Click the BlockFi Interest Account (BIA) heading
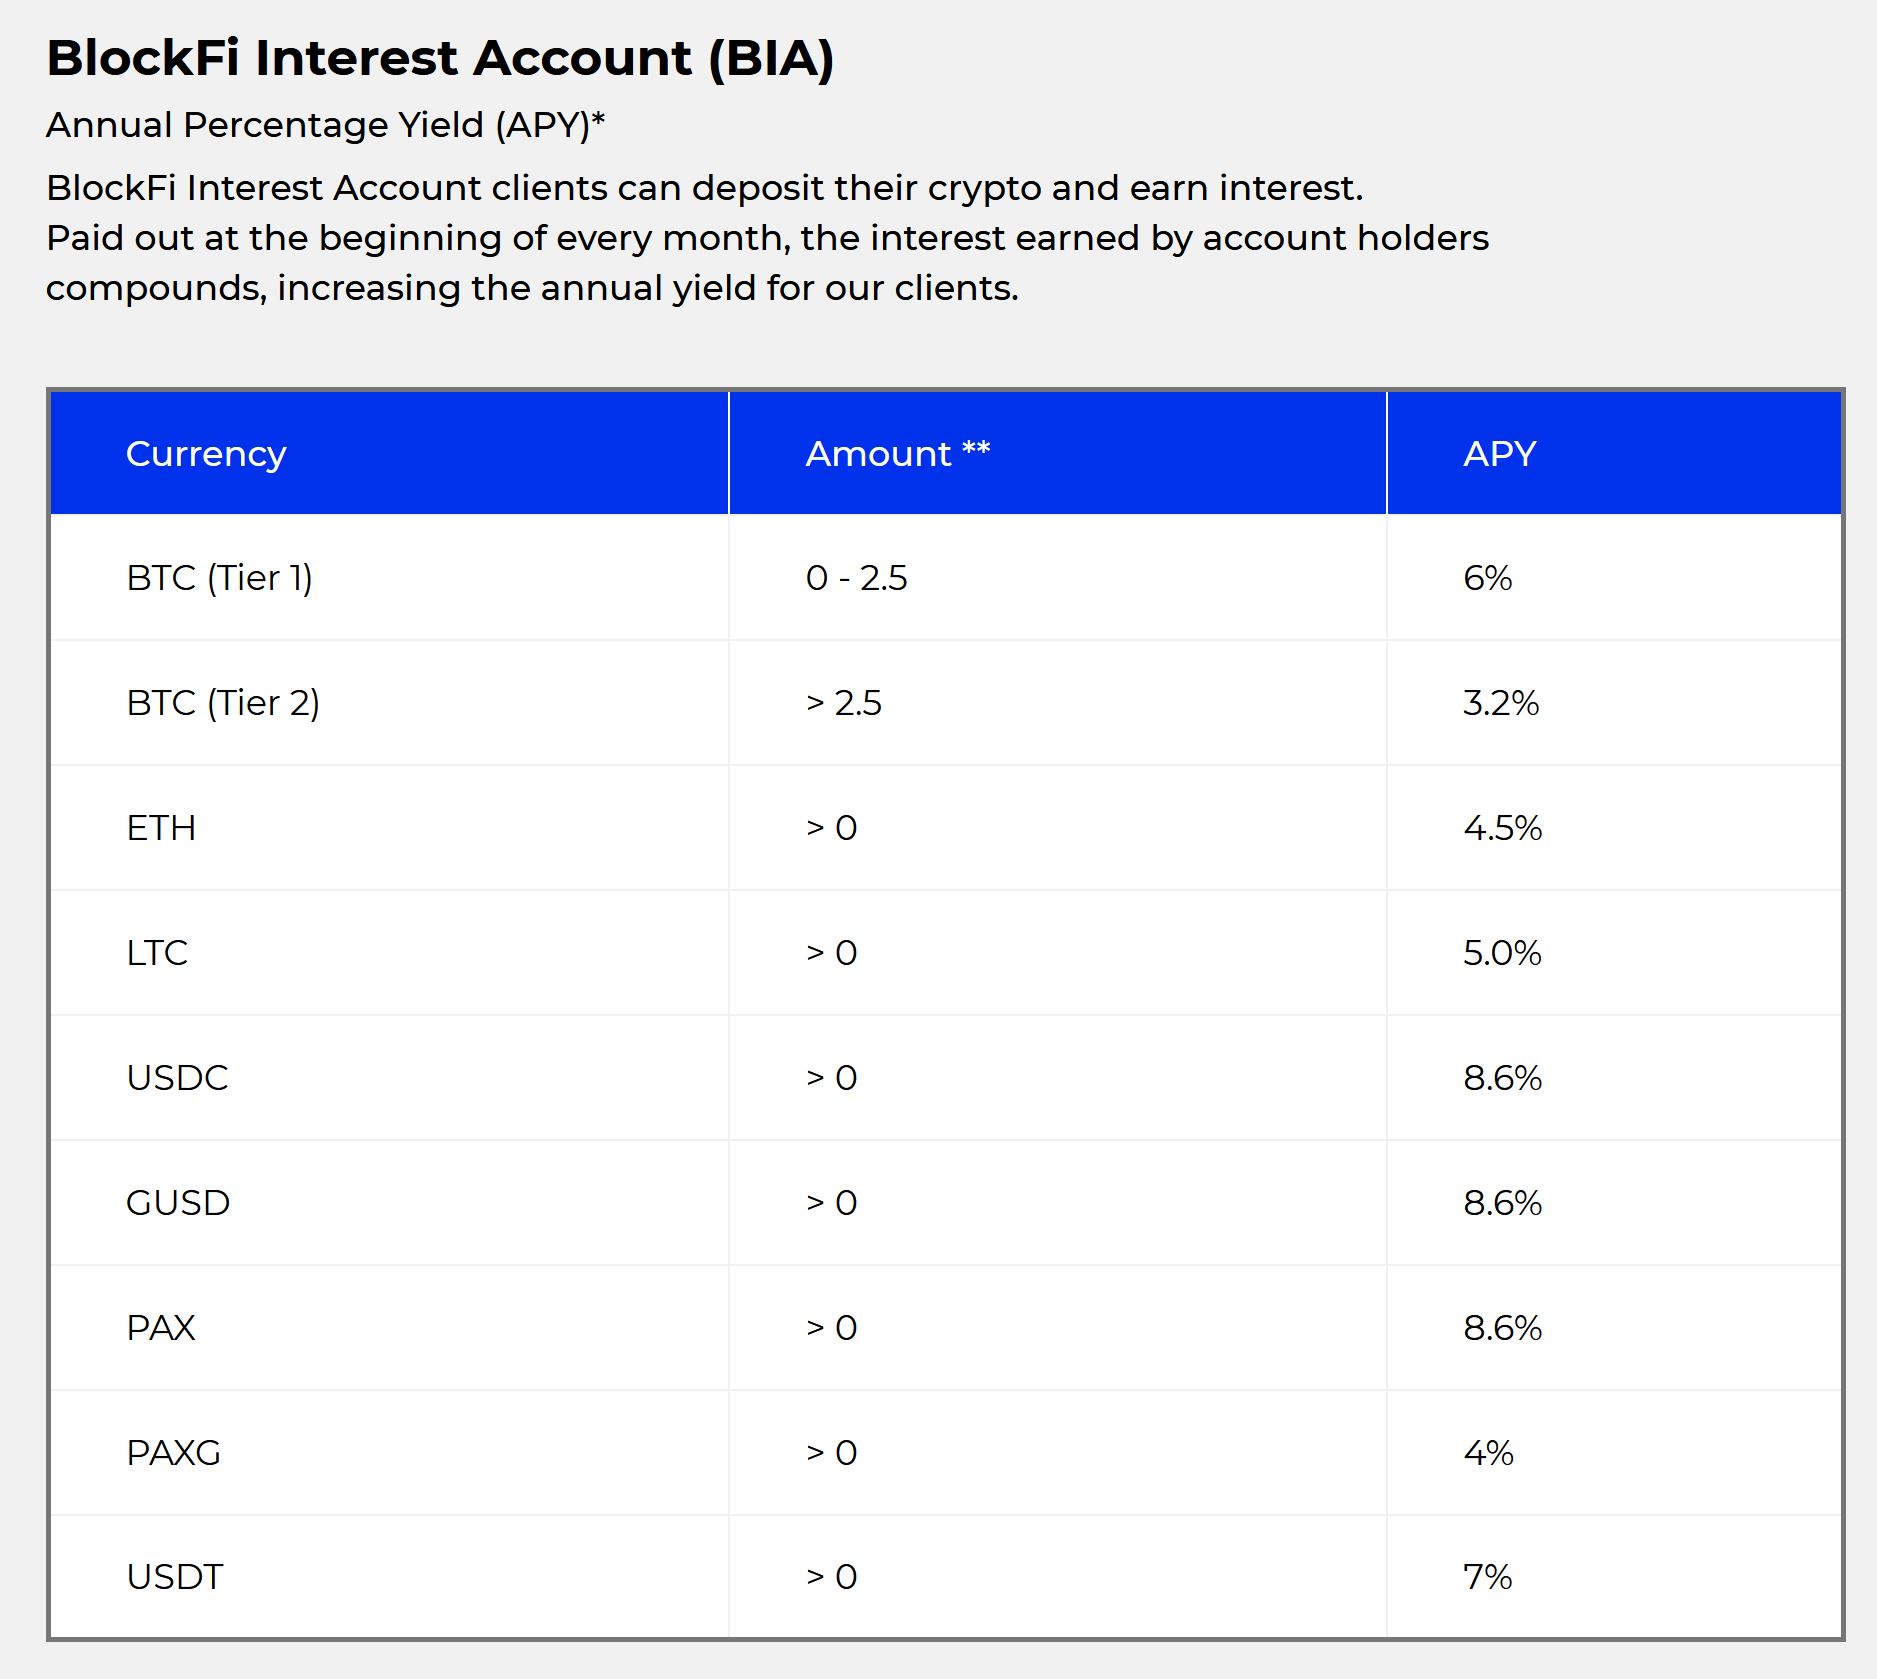This screenshot has width=1877, height=1679. tap(440, 58)
